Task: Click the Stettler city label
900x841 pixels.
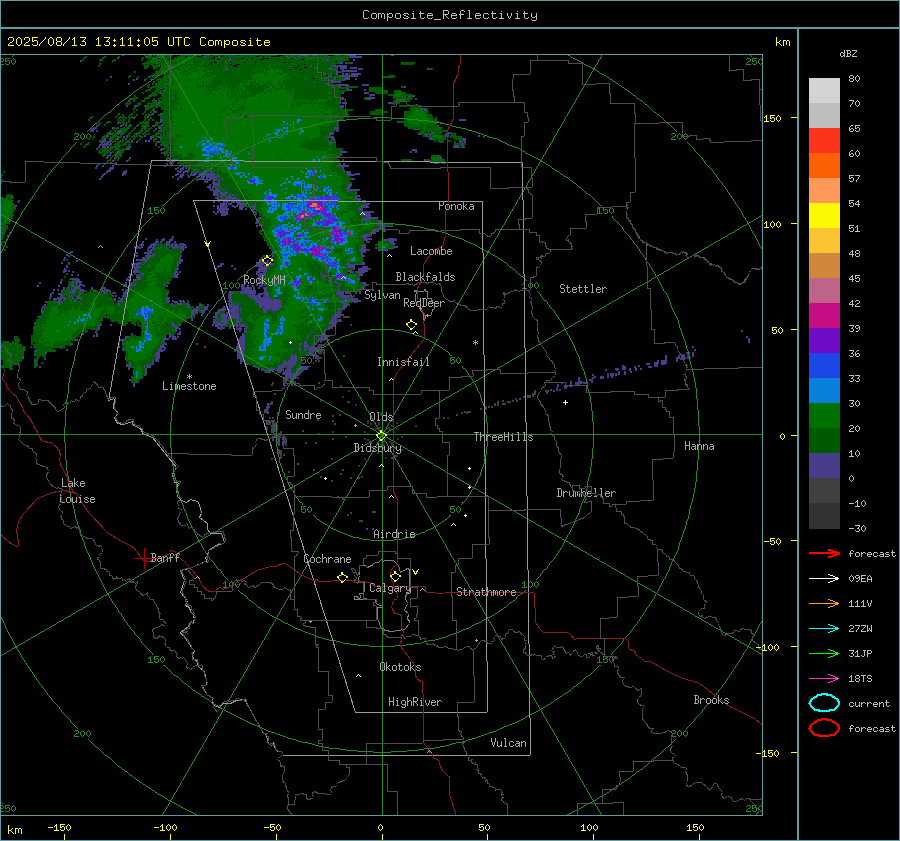Action: [583, 289]
